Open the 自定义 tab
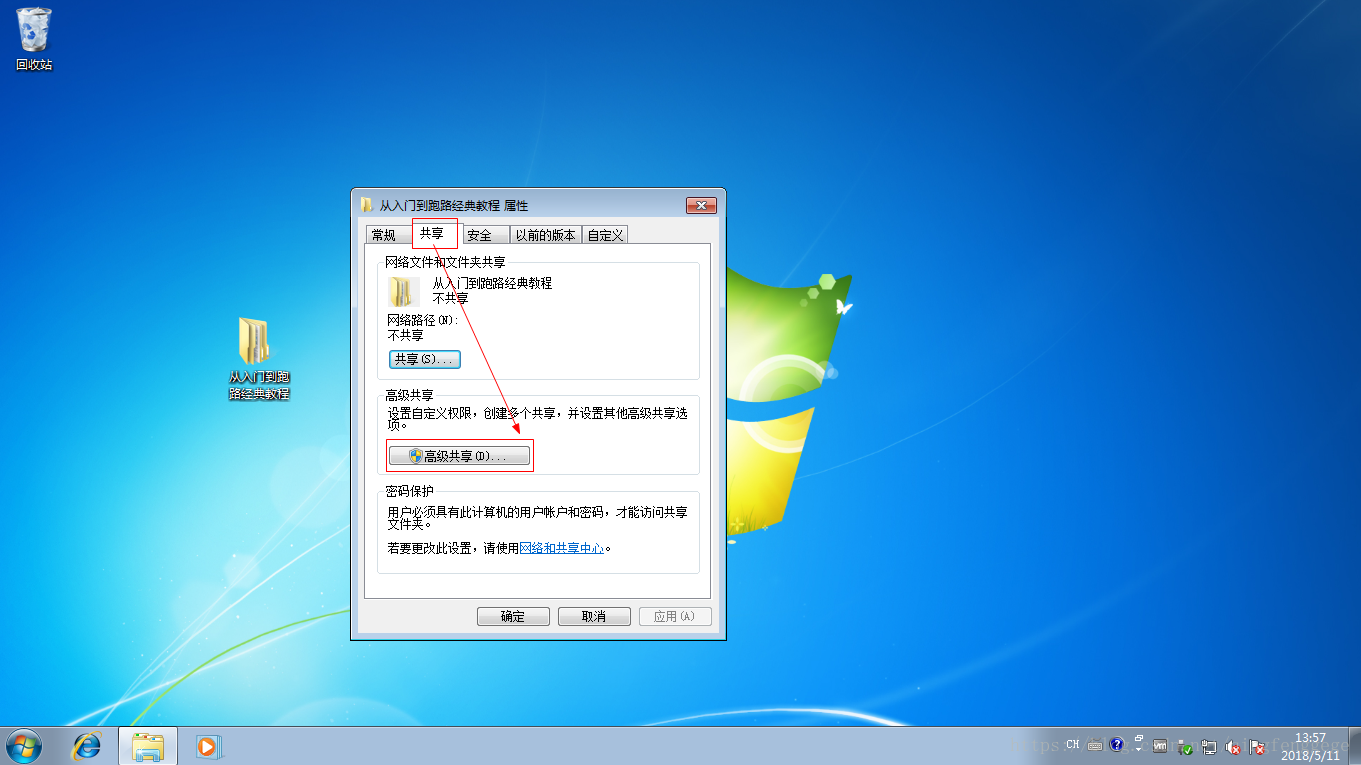1361x765 pixels. pos(605,235)
